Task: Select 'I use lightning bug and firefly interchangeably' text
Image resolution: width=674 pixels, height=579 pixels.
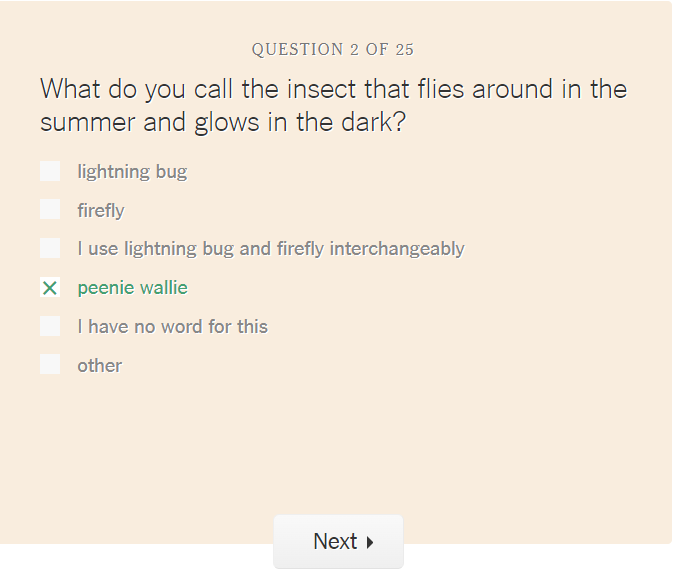Action: tap(271, 249)
